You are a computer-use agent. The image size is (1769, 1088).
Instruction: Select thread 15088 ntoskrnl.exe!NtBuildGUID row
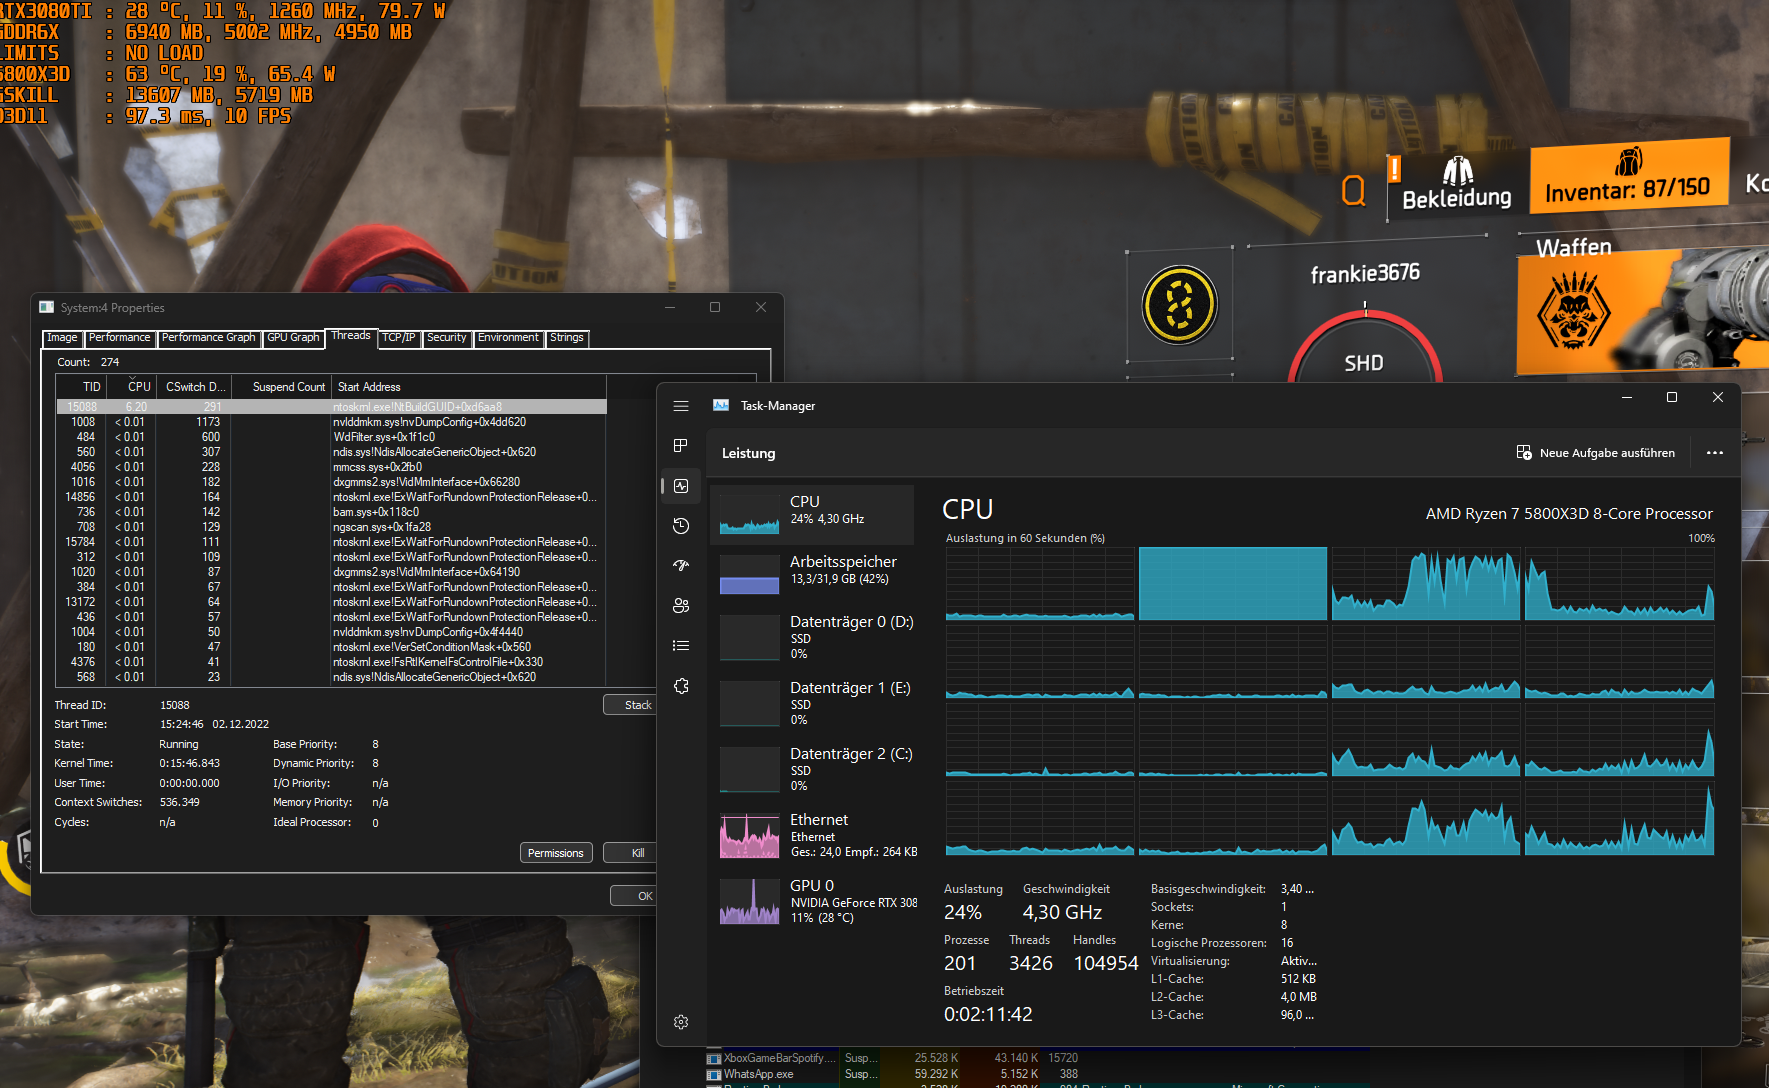[331, 407]
